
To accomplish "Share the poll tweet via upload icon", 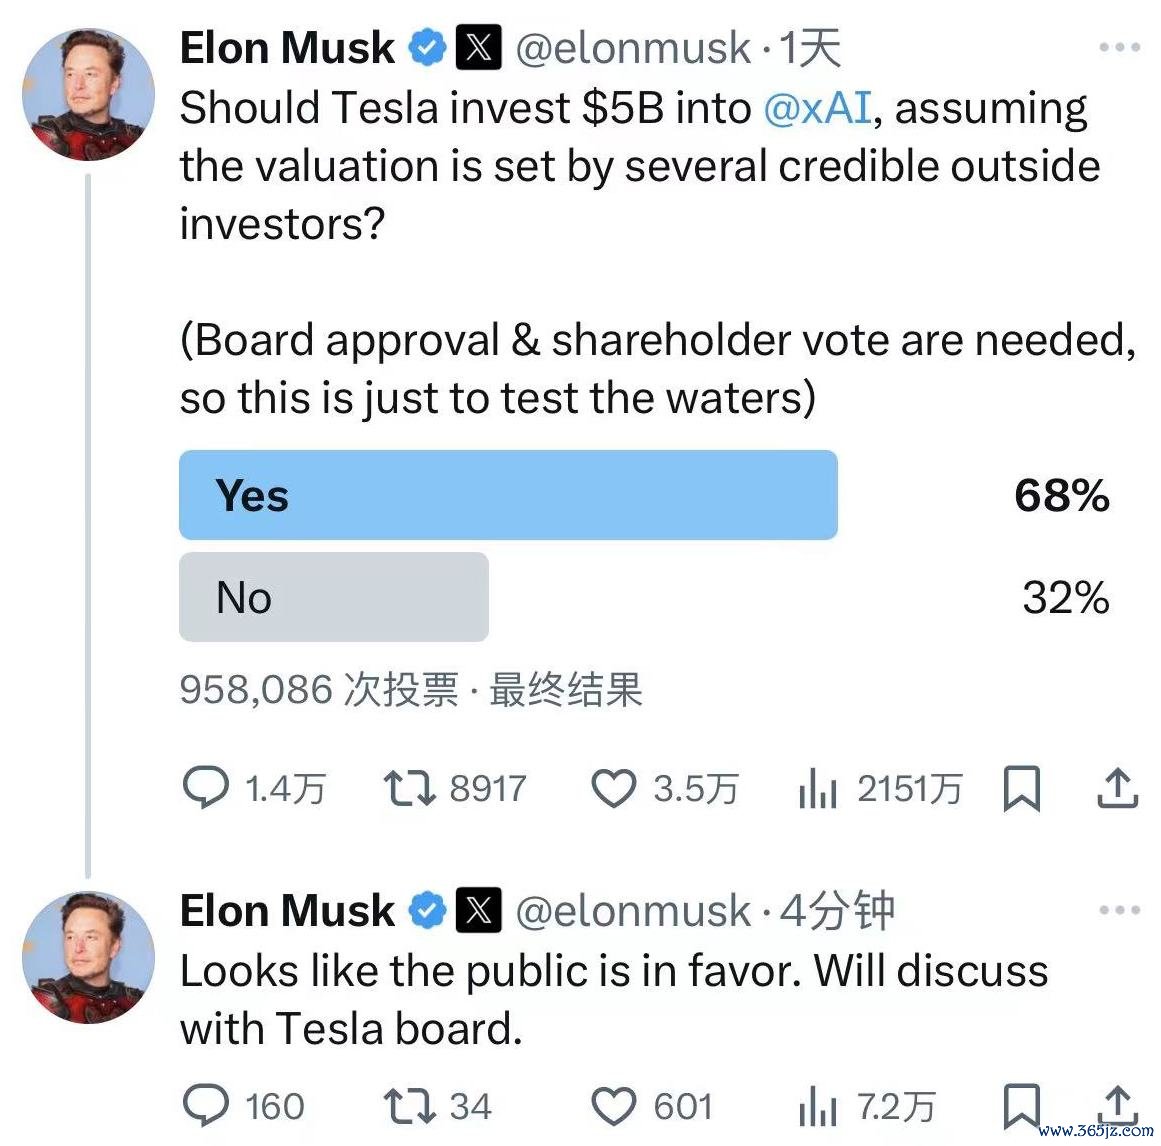I will tap(1117, 787).
